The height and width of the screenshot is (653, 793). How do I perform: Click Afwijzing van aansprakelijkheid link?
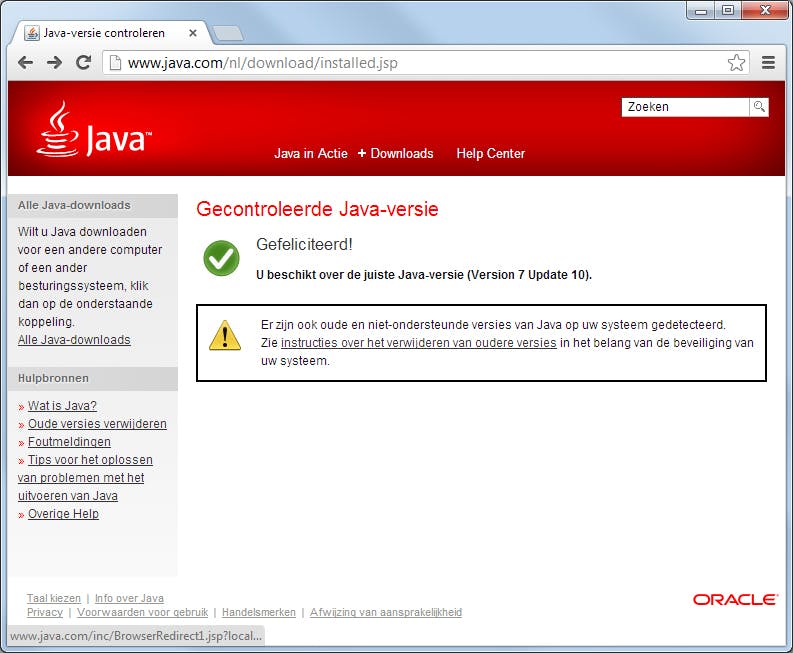pos(386,612)
